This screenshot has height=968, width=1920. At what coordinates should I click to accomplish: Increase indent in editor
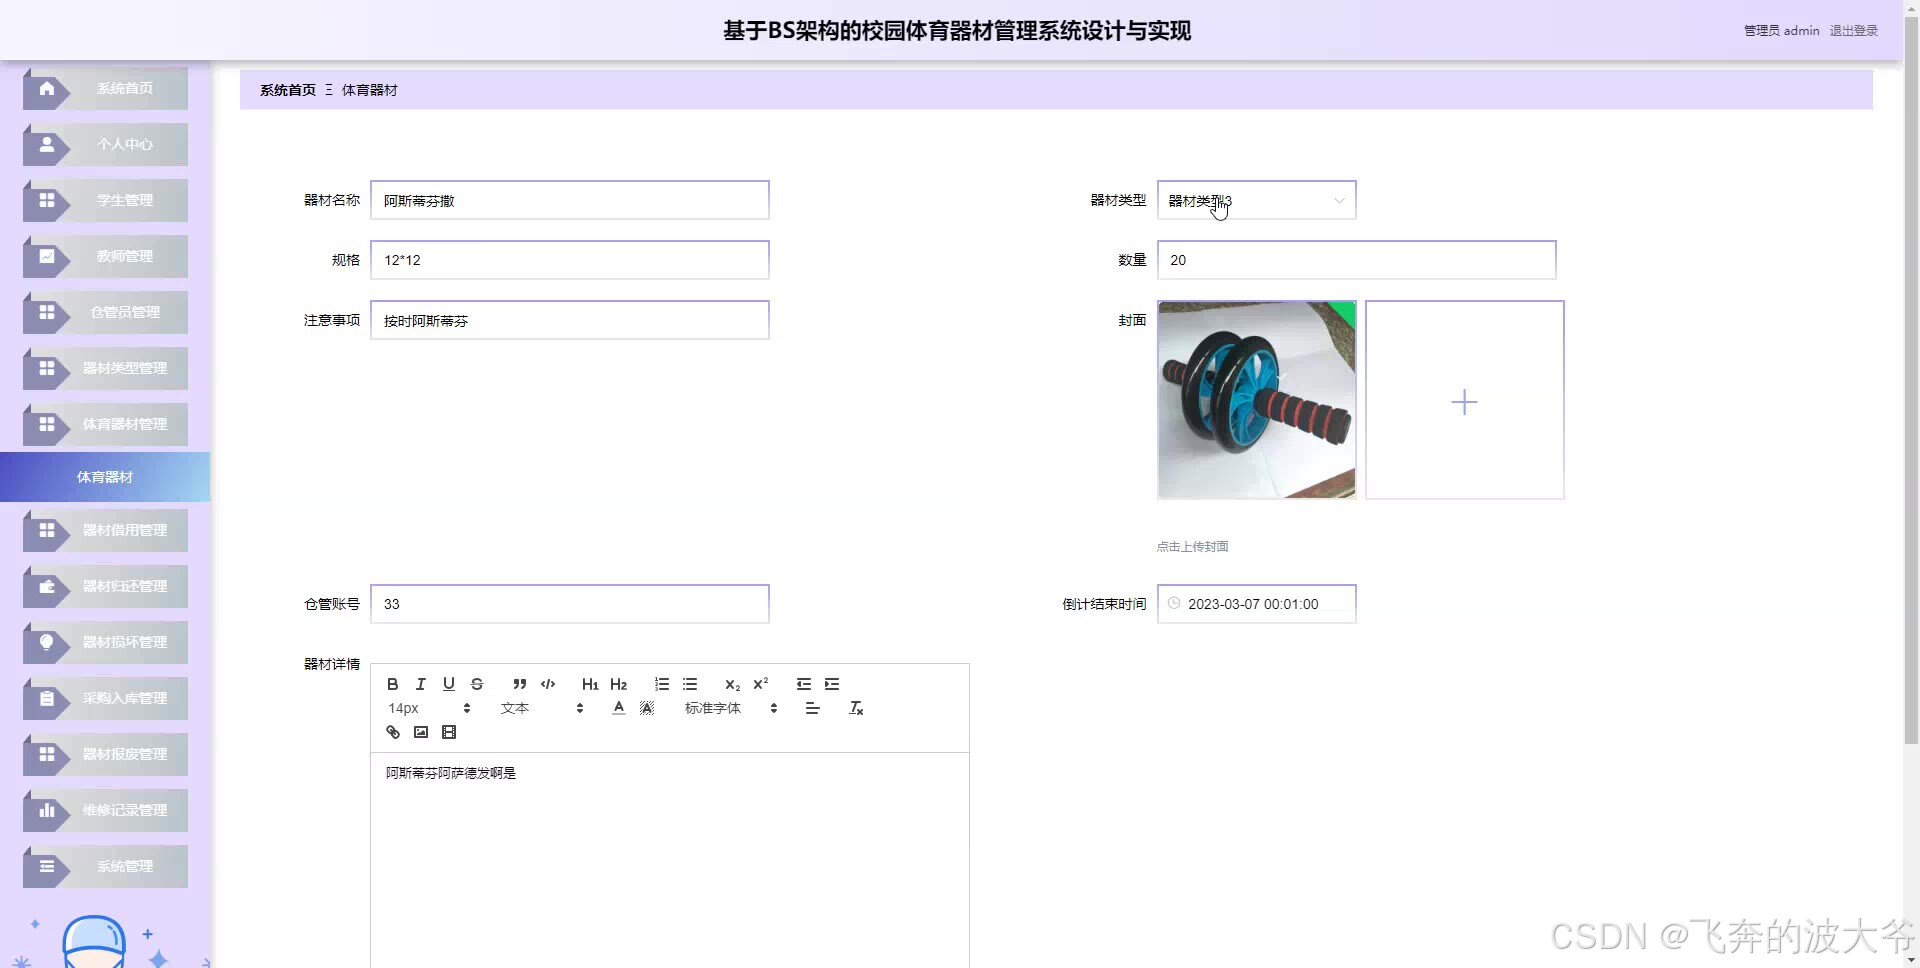tap(832, 684)
